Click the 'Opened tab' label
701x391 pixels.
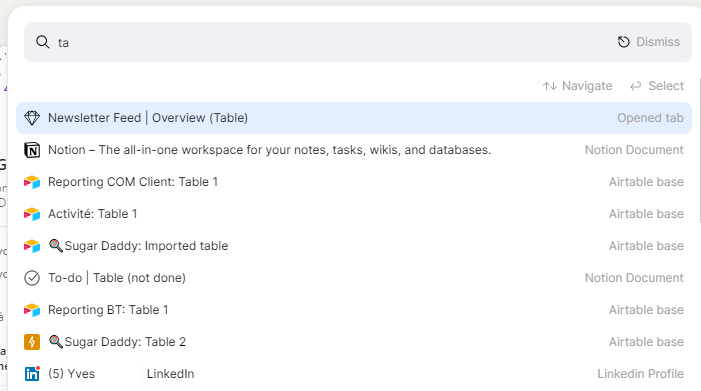(x=650, y=118)
